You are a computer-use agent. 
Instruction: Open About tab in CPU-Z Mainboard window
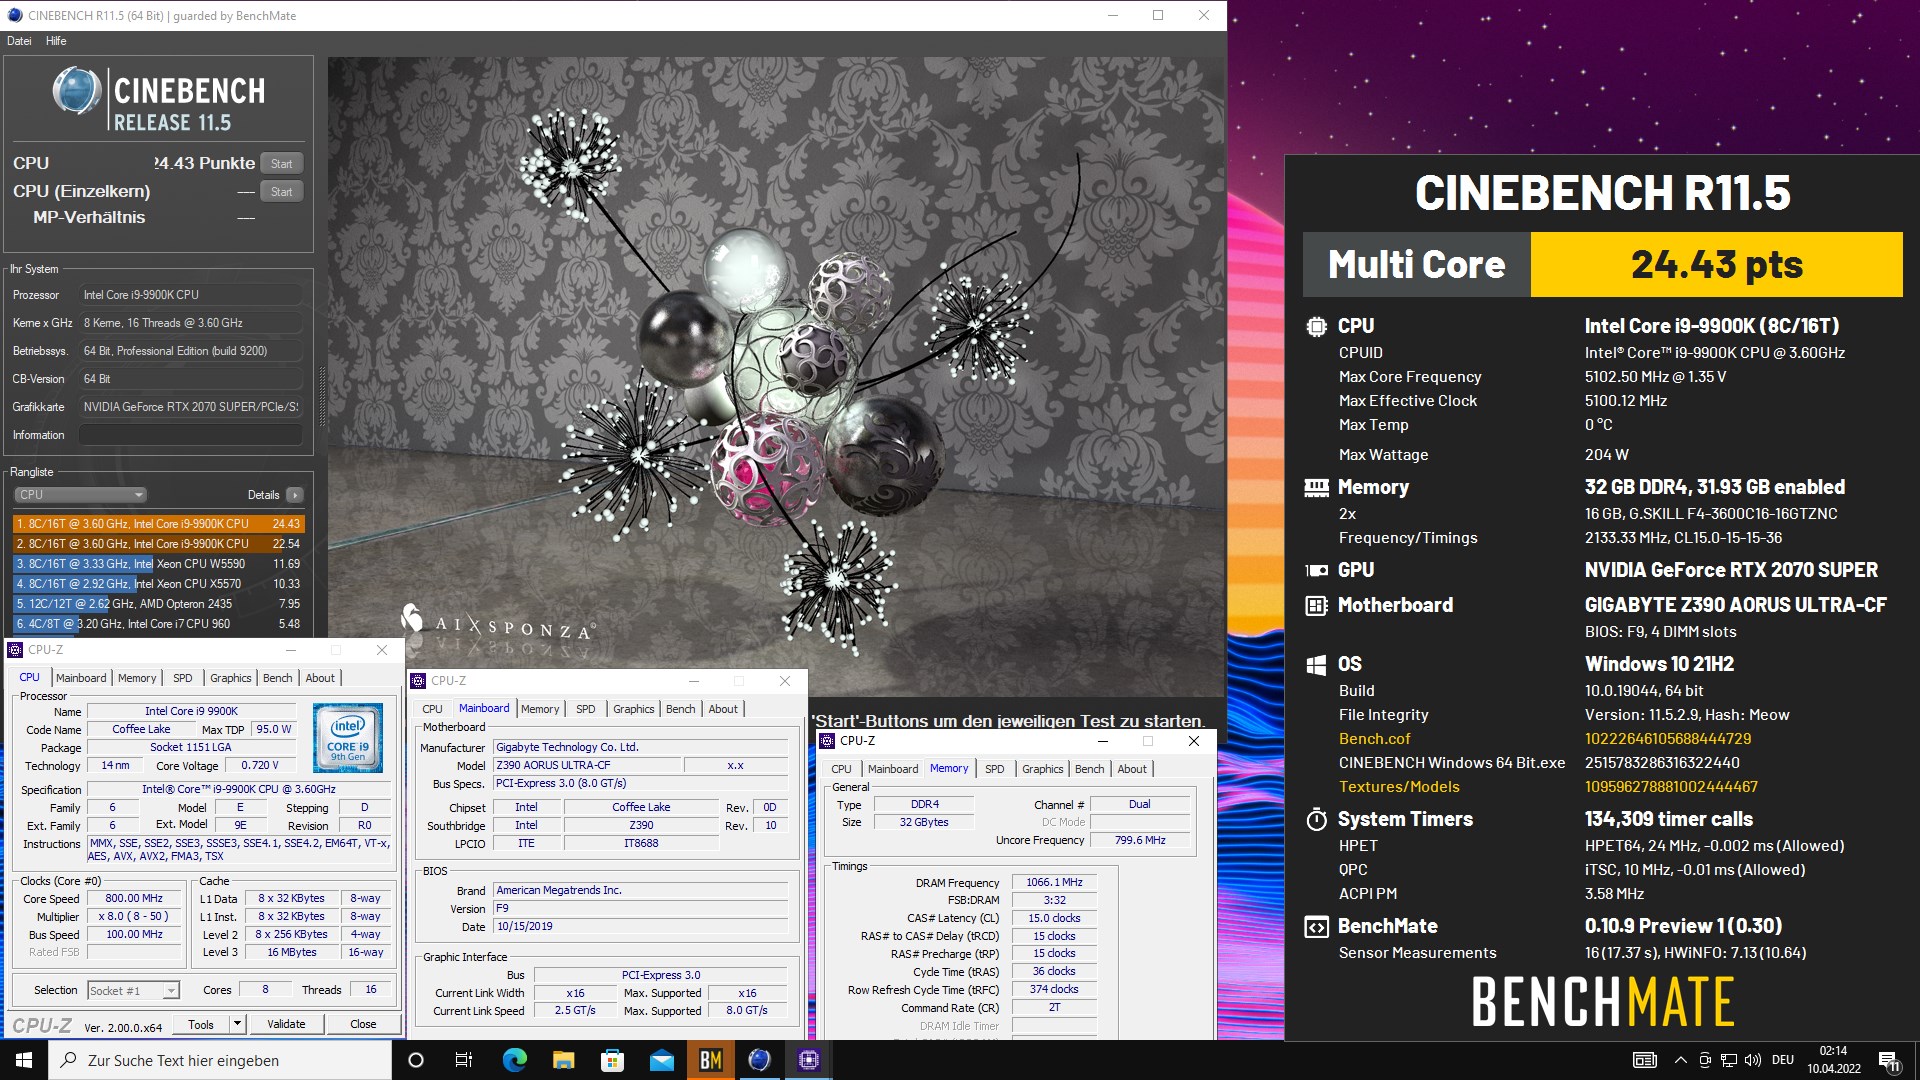click(x=723, y=709)
